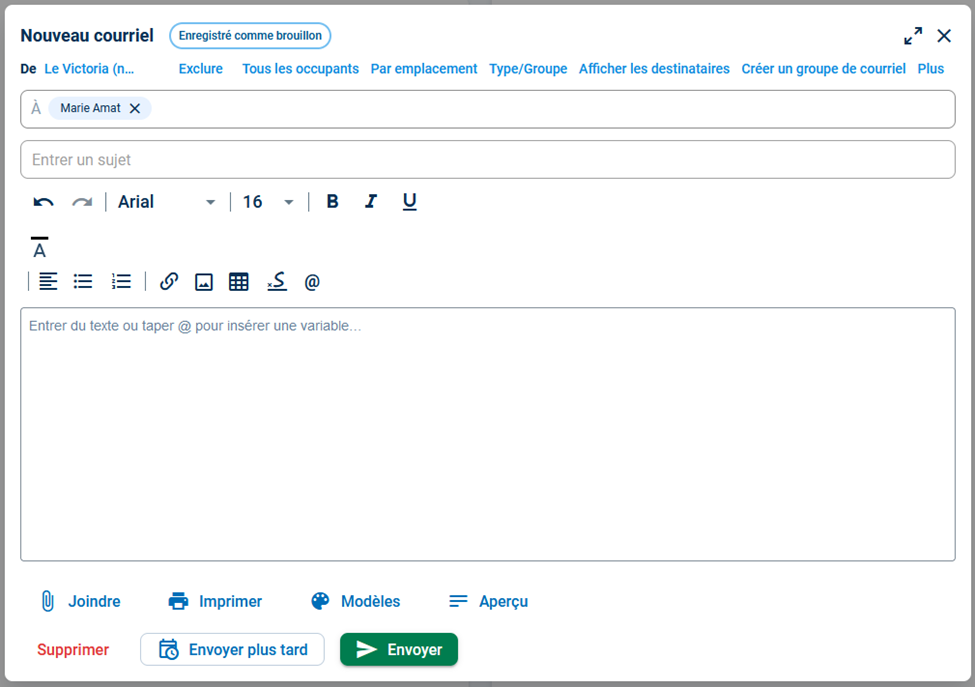This screenshot has height=687, width=975.
Task: Open the Type/Groupe filter
Action: tap(528, 69)
